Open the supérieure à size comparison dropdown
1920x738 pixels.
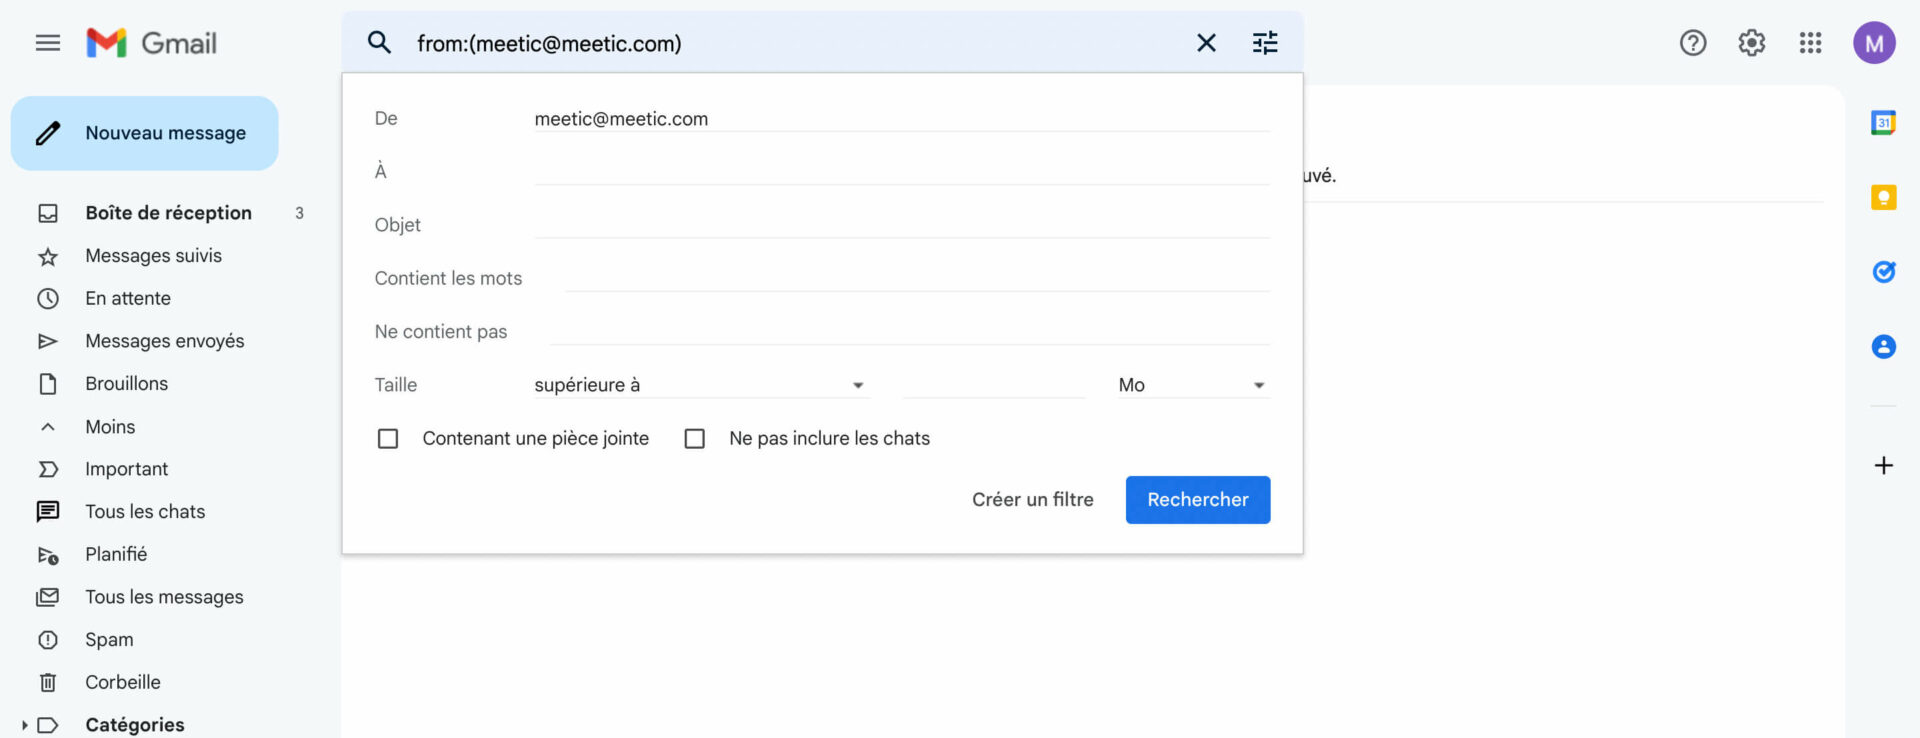(700, 385)
